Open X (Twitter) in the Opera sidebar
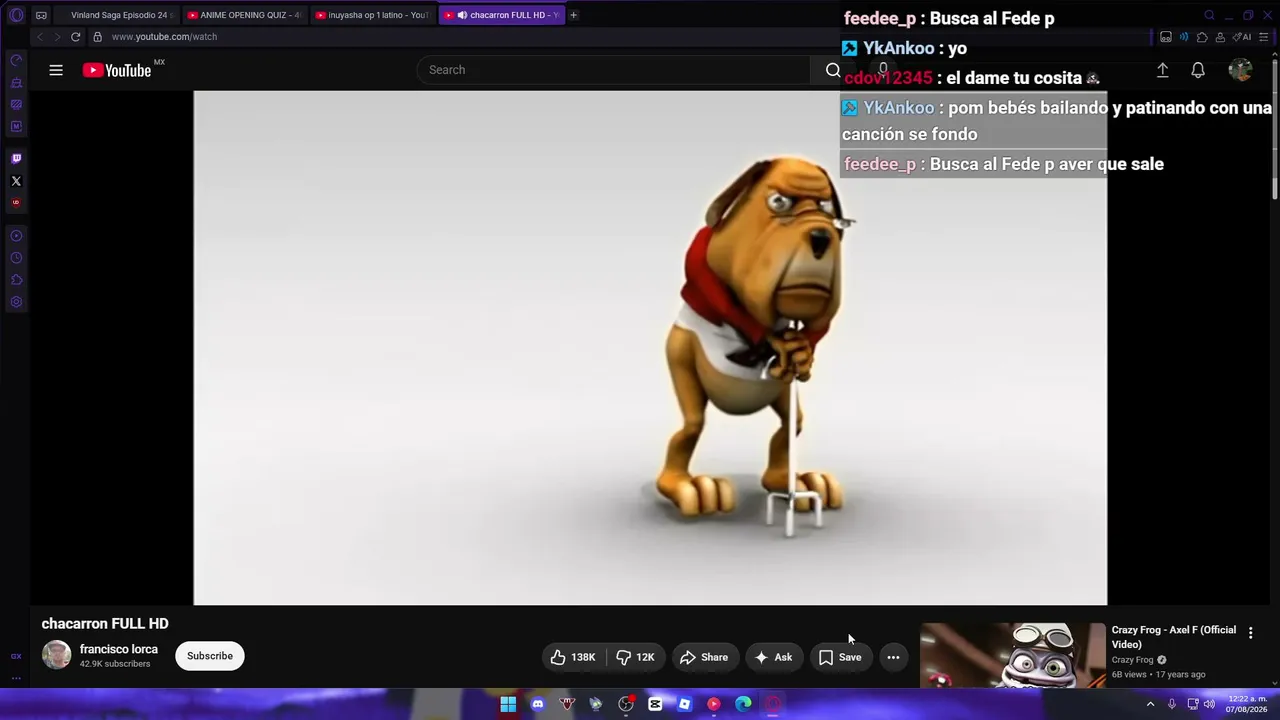Viewport: 1280px width, 720px height. [16, 181]
